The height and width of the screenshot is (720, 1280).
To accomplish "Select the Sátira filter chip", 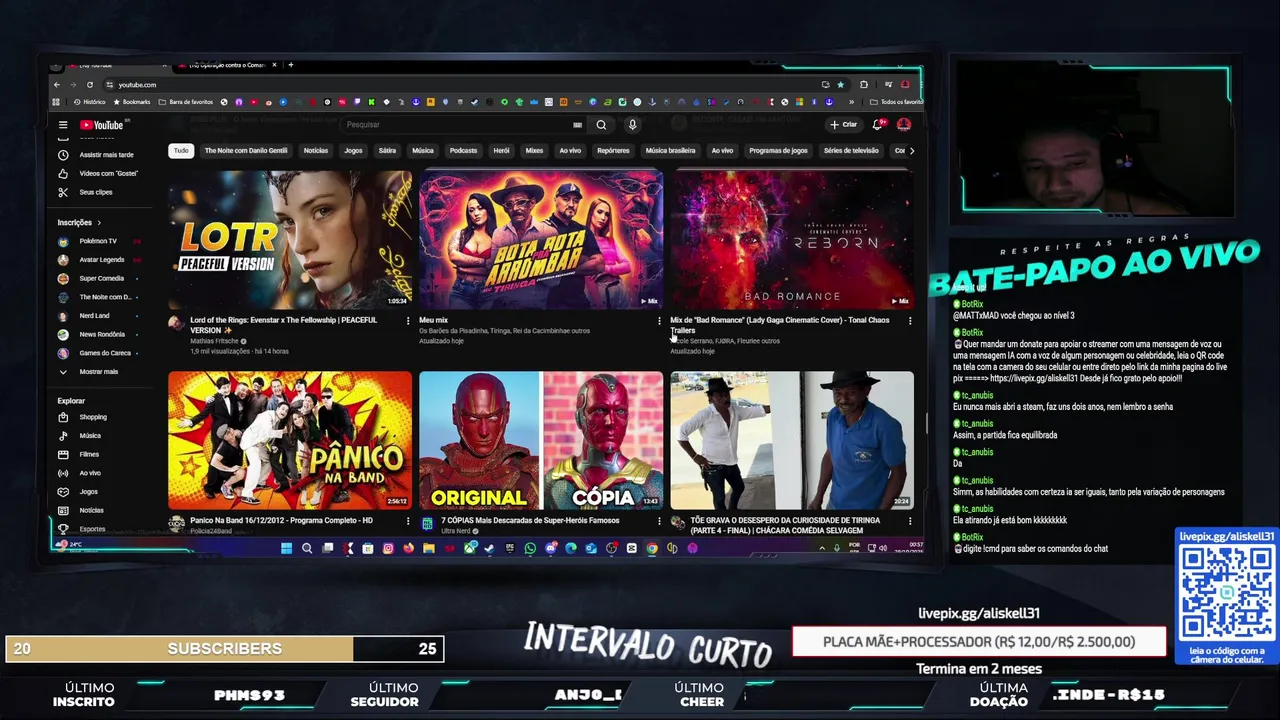I will (387, 151).
